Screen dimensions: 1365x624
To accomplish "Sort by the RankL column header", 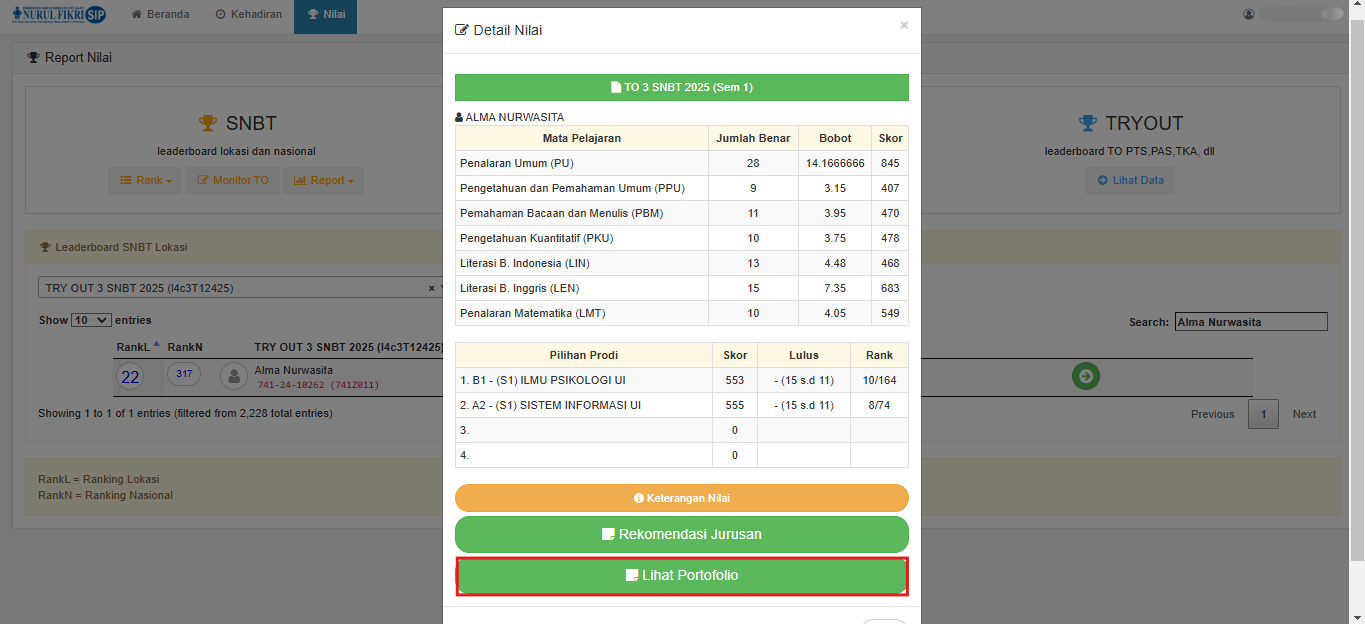I will 137,347.
